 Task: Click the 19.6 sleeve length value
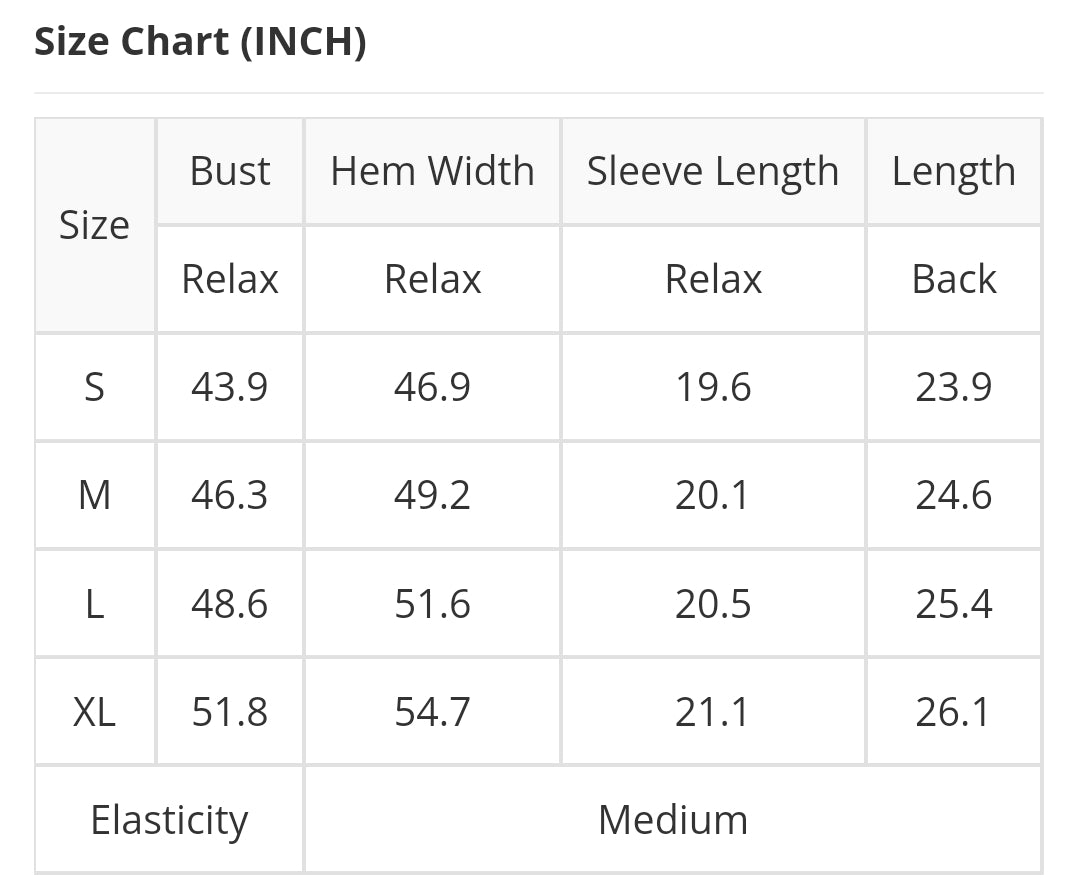[x=713, y=386]
